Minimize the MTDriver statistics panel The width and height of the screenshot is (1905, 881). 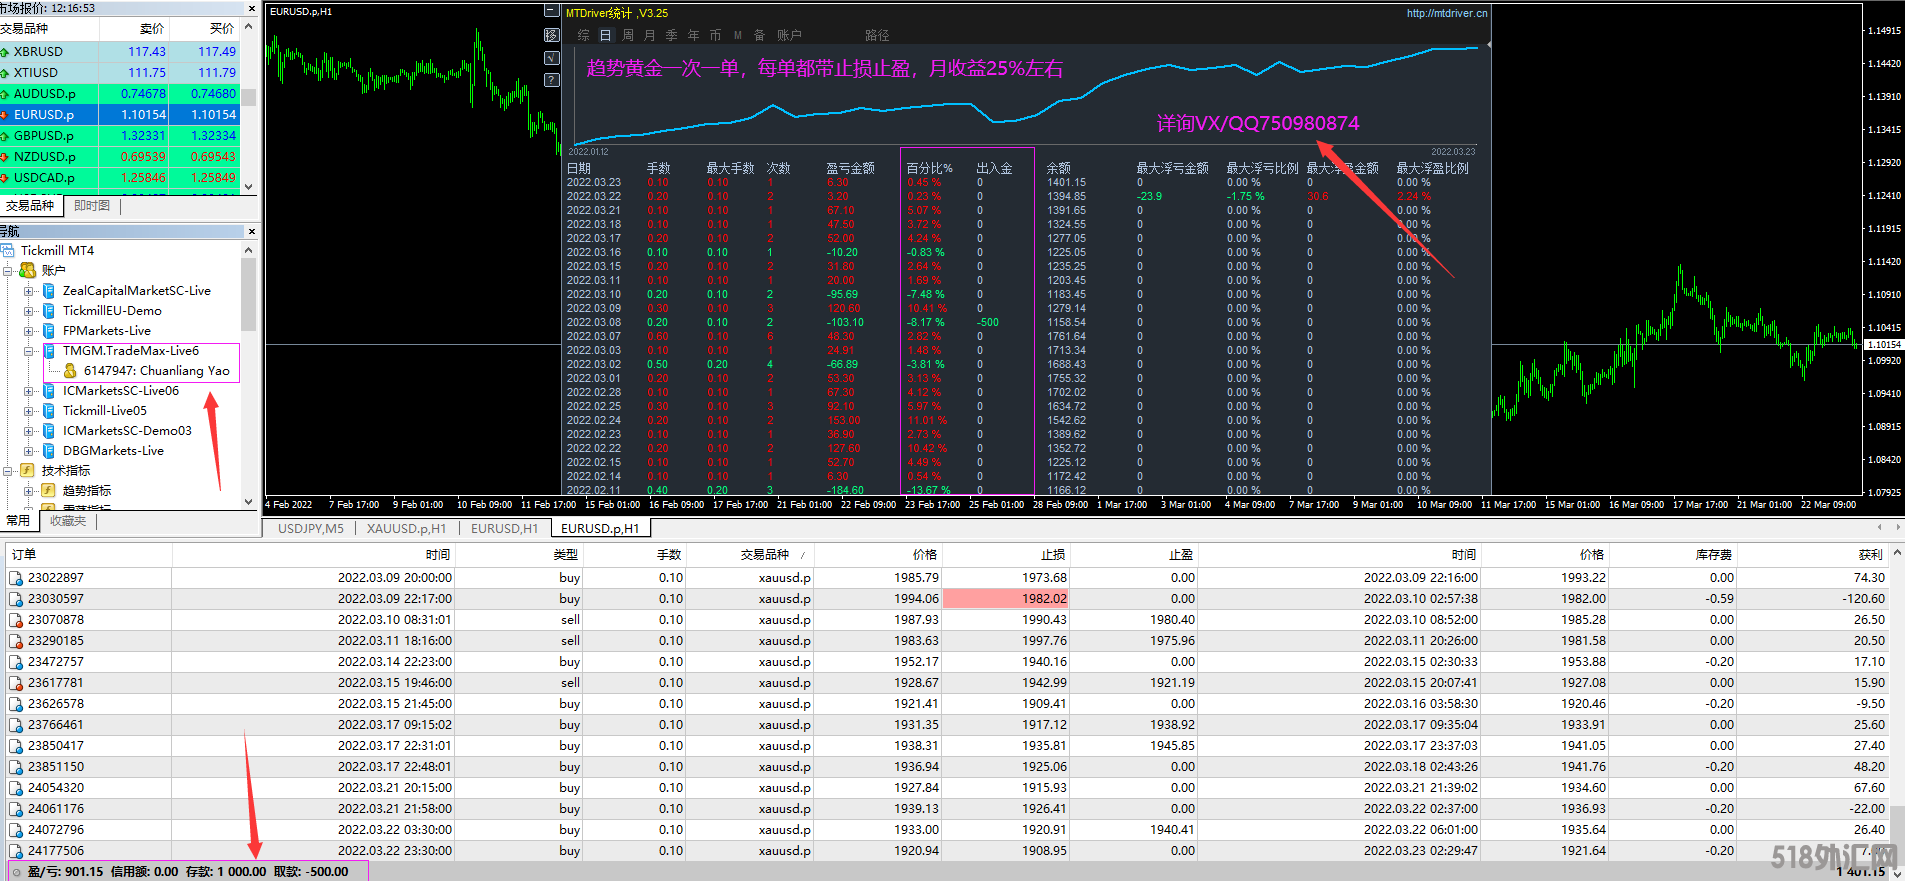pos(551,11)
